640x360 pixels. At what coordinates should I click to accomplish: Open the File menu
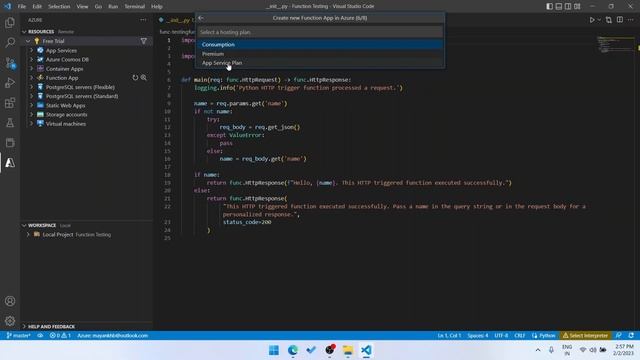22,7
